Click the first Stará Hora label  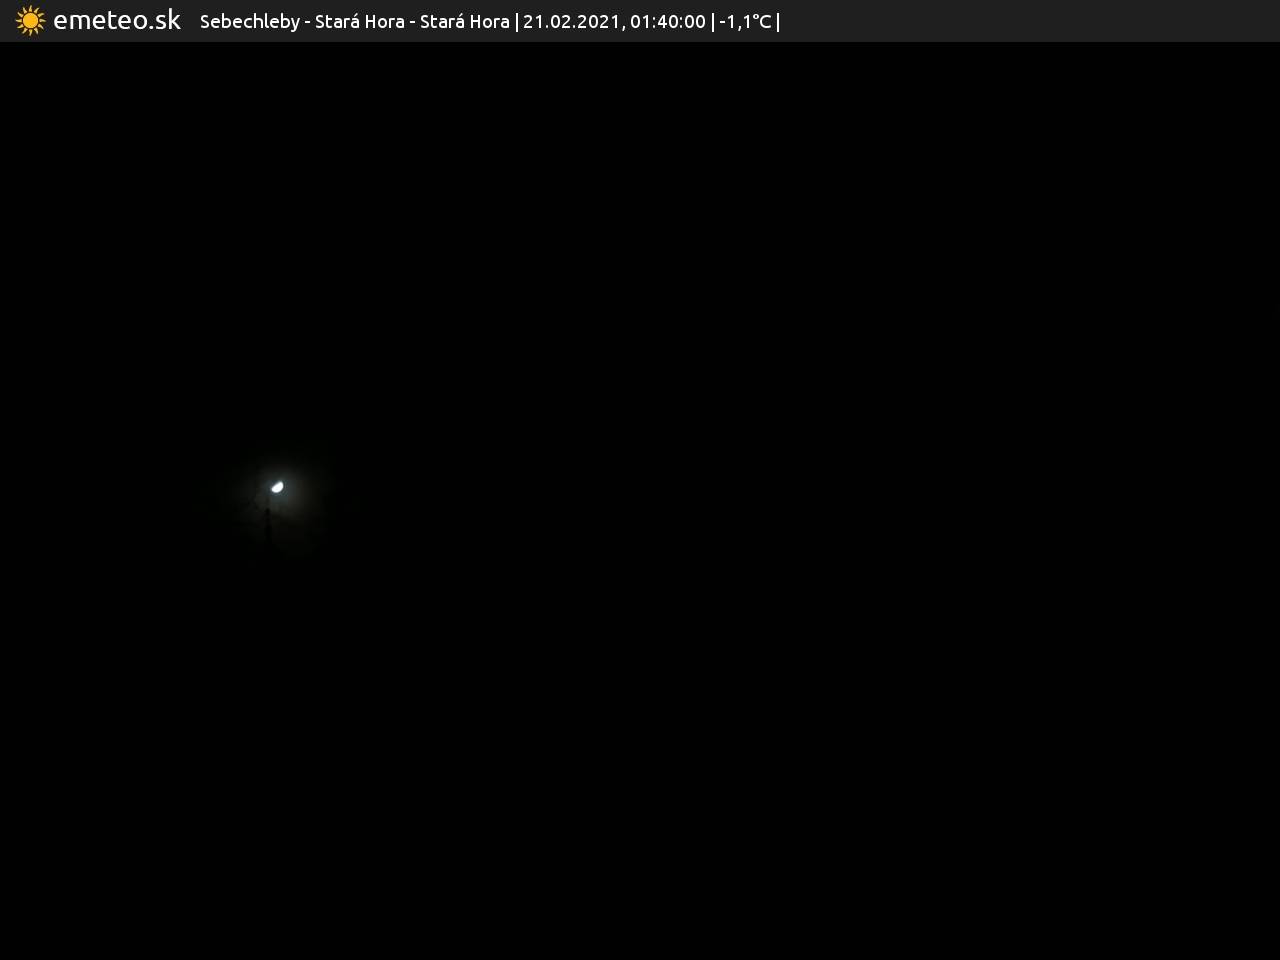pyautogui.click(x=359, y=22)
